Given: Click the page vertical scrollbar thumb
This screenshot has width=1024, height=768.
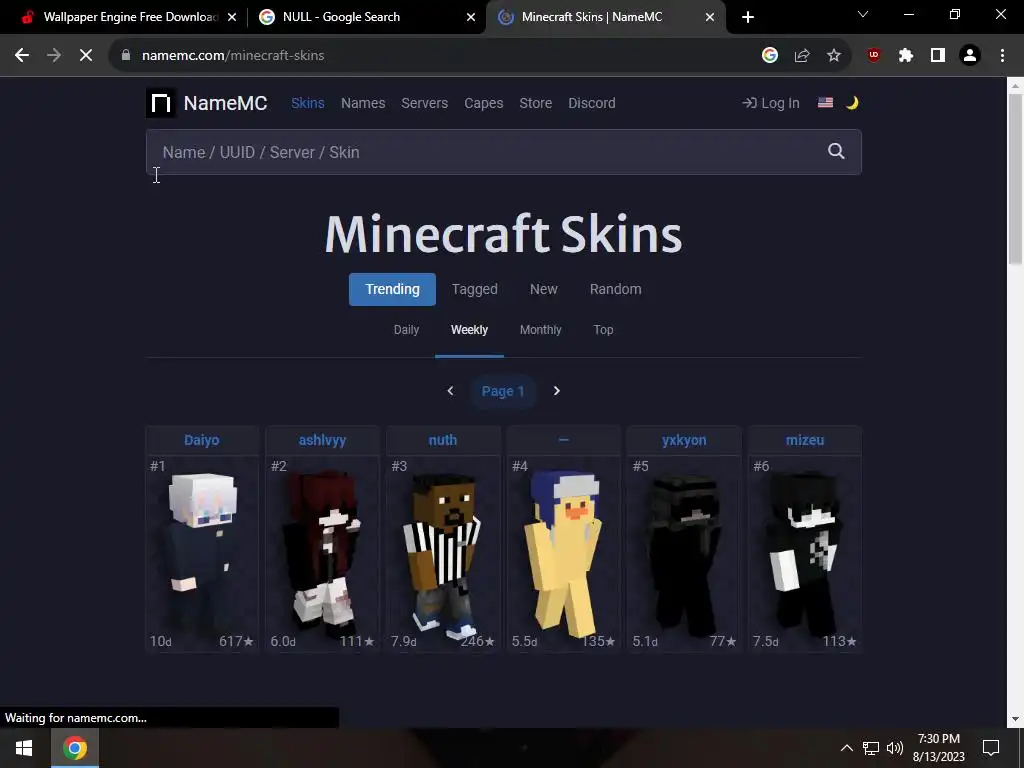Looking at the screenshot, I should 1015,178.
